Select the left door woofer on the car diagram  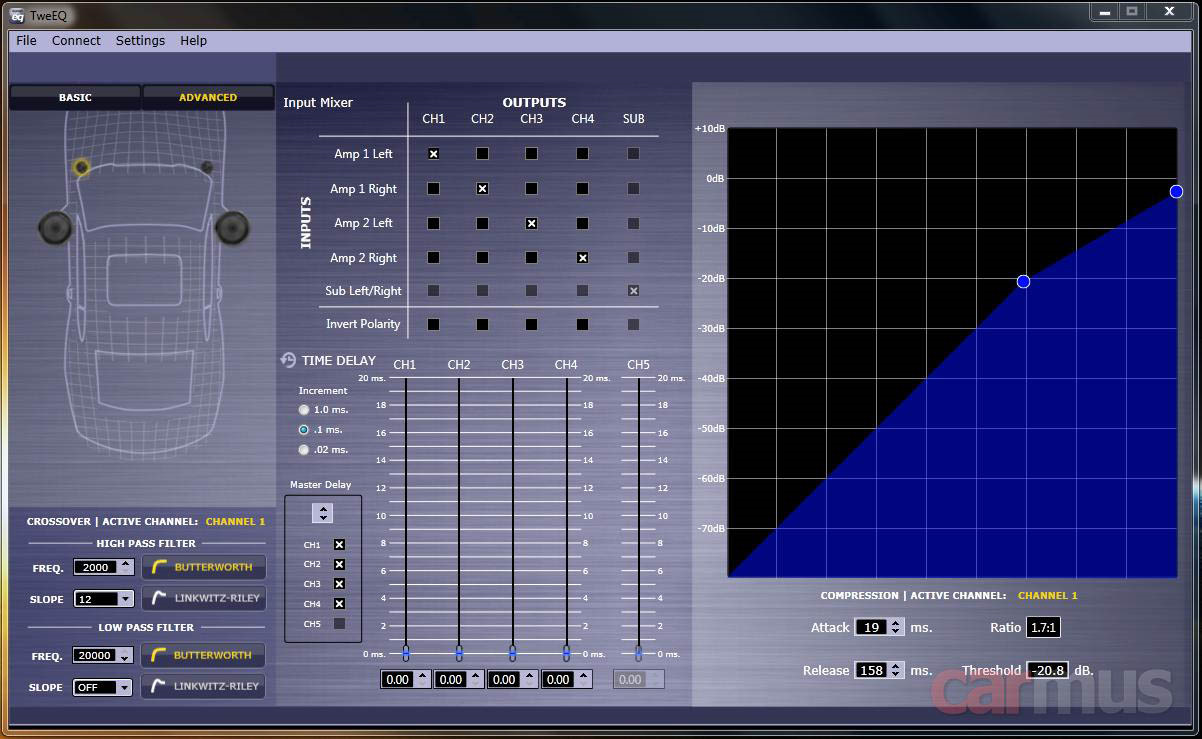(x=54, y=228)
